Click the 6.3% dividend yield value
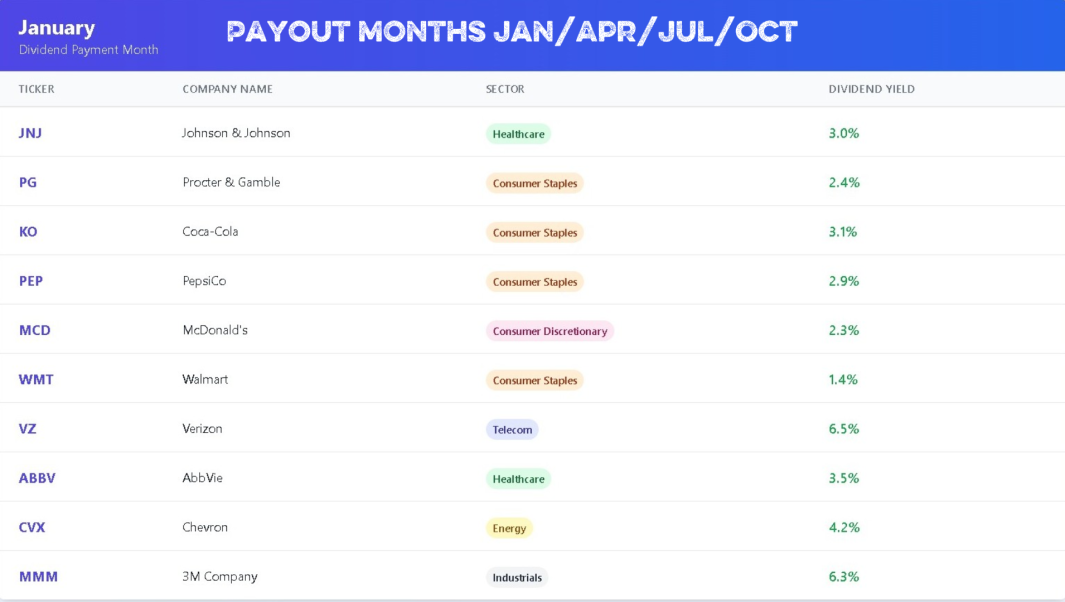This screenshot has width=1065, height=602. pyautogui.click(x=844, y=576)
